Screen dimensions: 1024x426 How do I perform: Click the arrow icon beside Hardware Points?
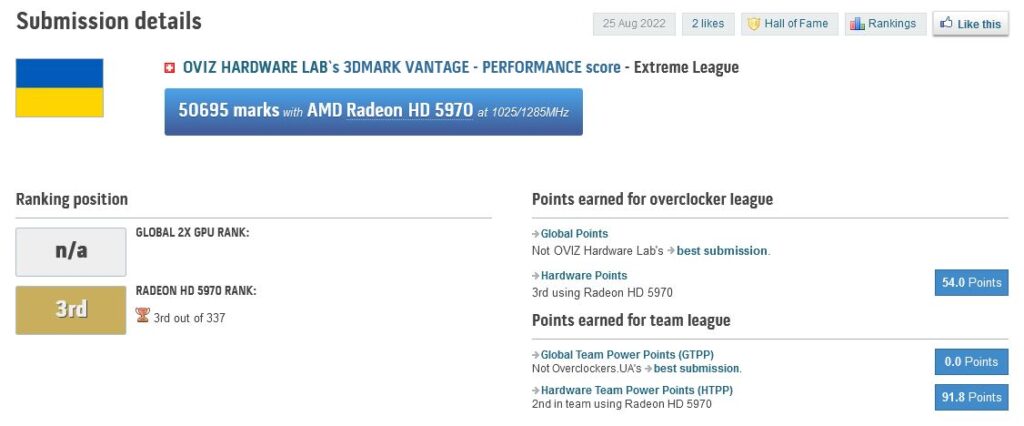[536, 276]
